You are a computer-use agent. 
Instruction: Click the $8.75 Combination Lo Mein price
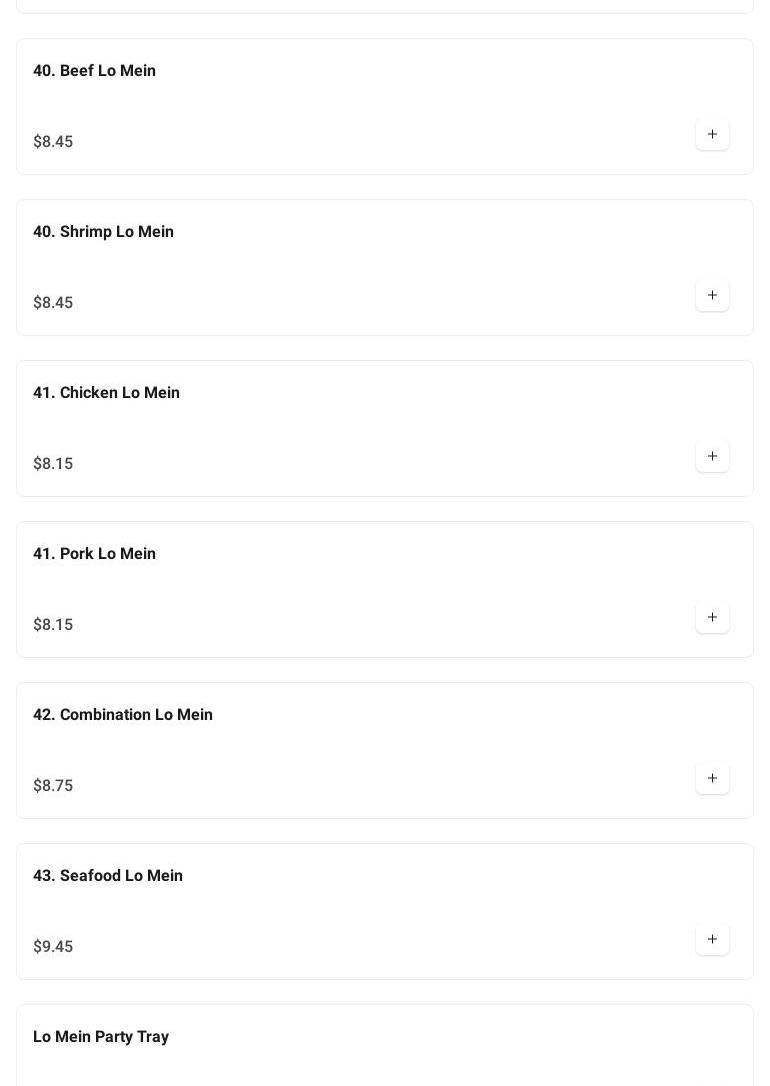click(x=53, y=786)
